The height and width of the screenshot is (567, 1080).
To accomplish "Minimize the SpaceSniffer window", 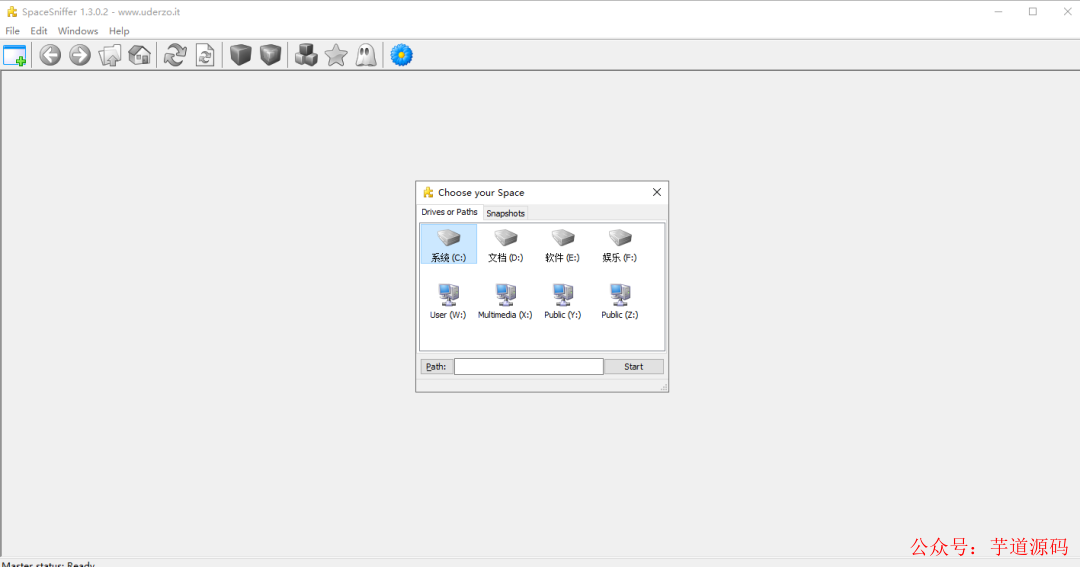I will [x=998, y=12].
